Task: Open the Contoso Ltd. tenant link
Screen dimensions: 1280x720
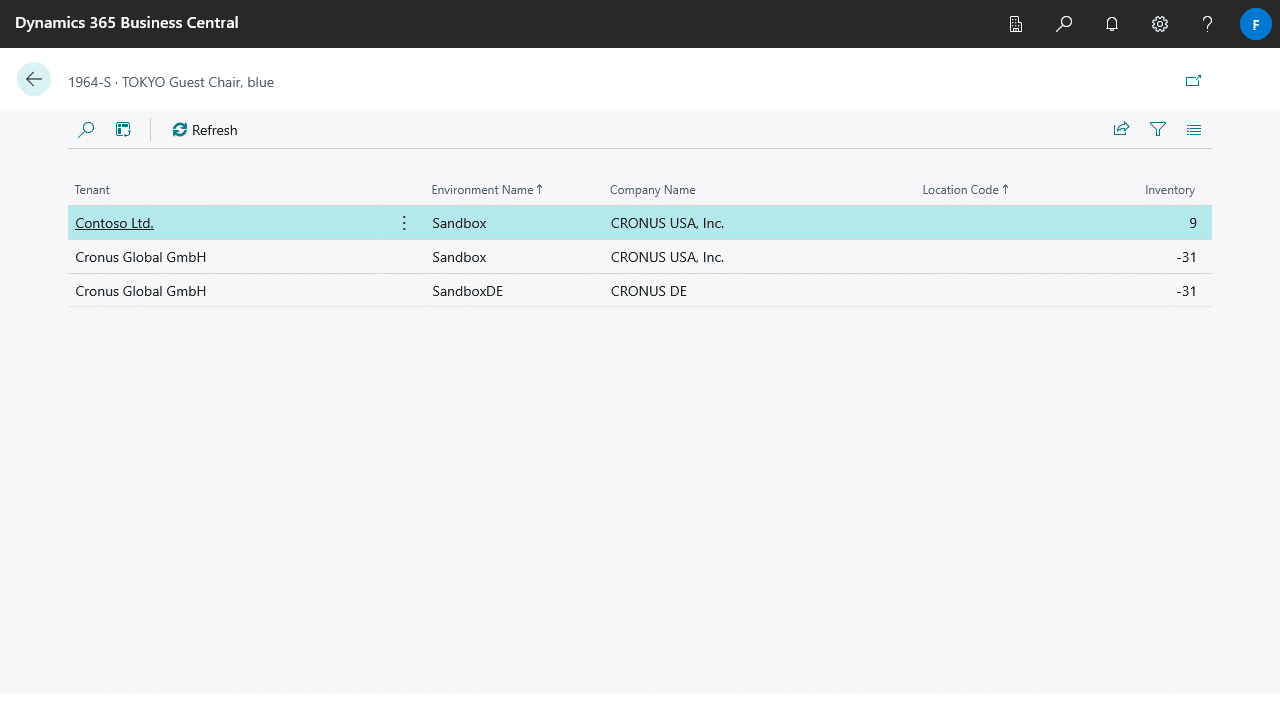Action: [114, 222]
